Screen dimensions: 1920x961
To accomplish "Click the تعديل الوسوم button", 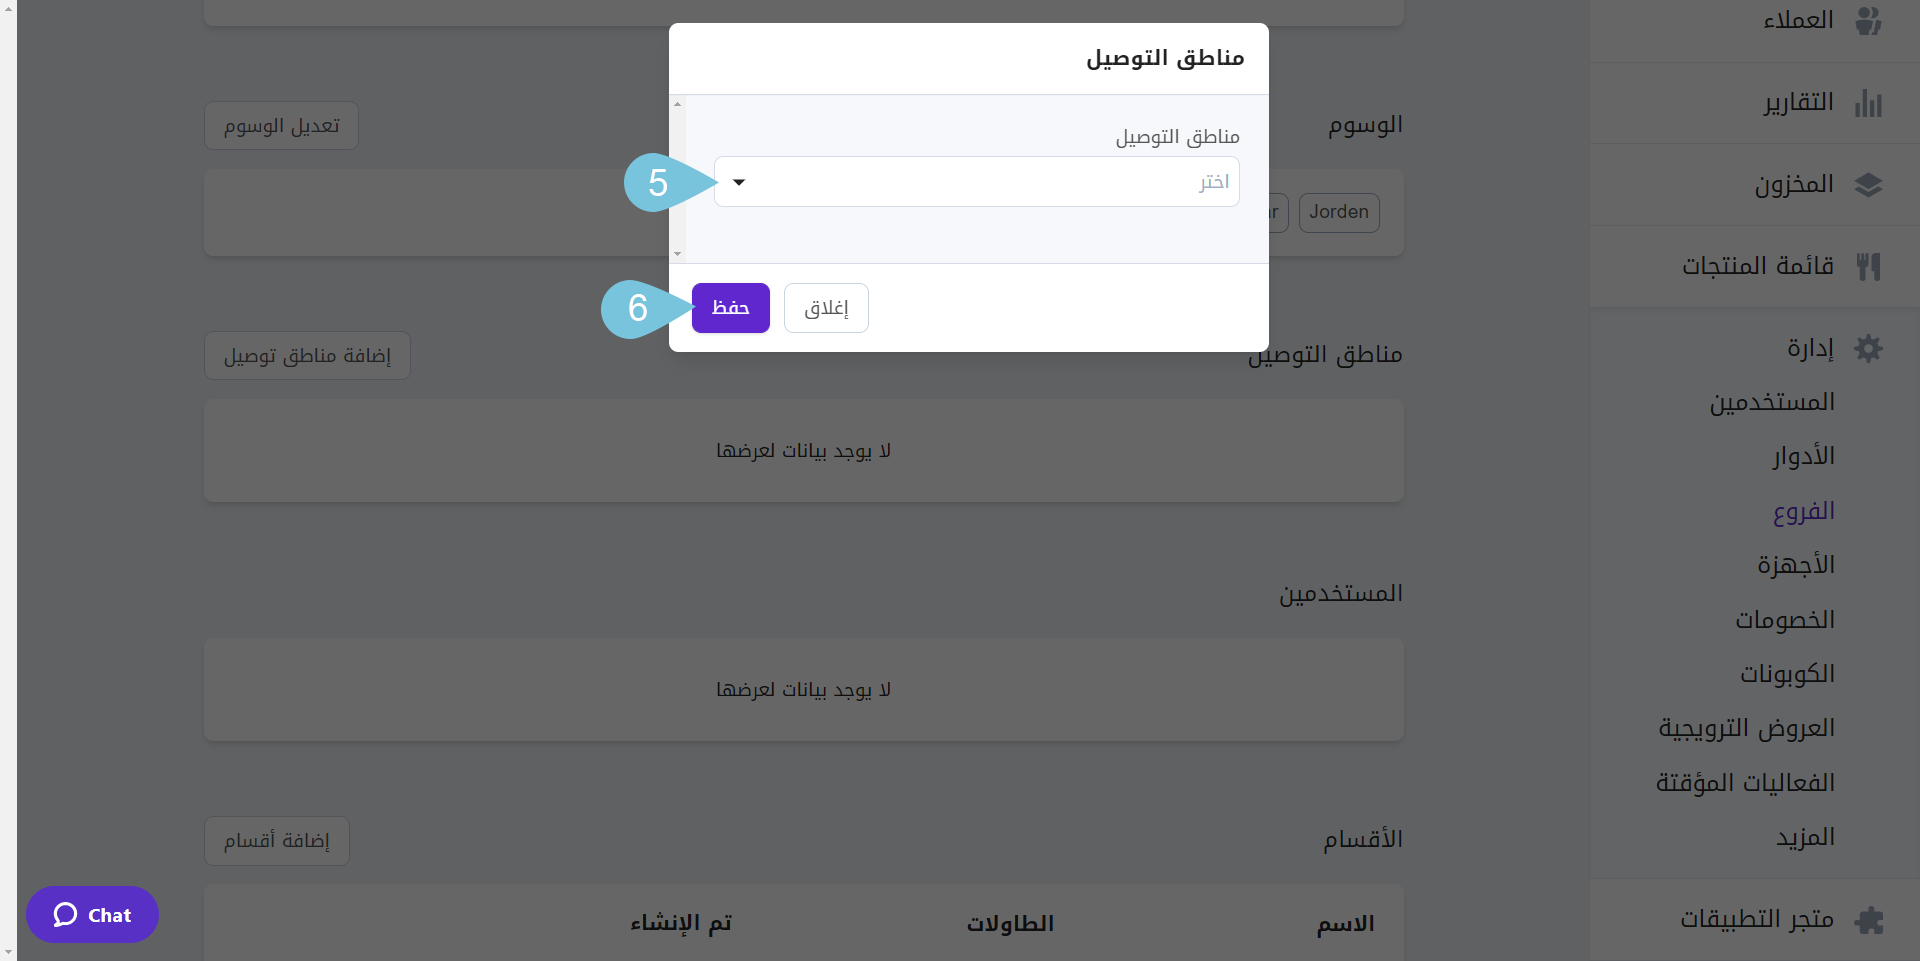I will click(x=281, y=125).
